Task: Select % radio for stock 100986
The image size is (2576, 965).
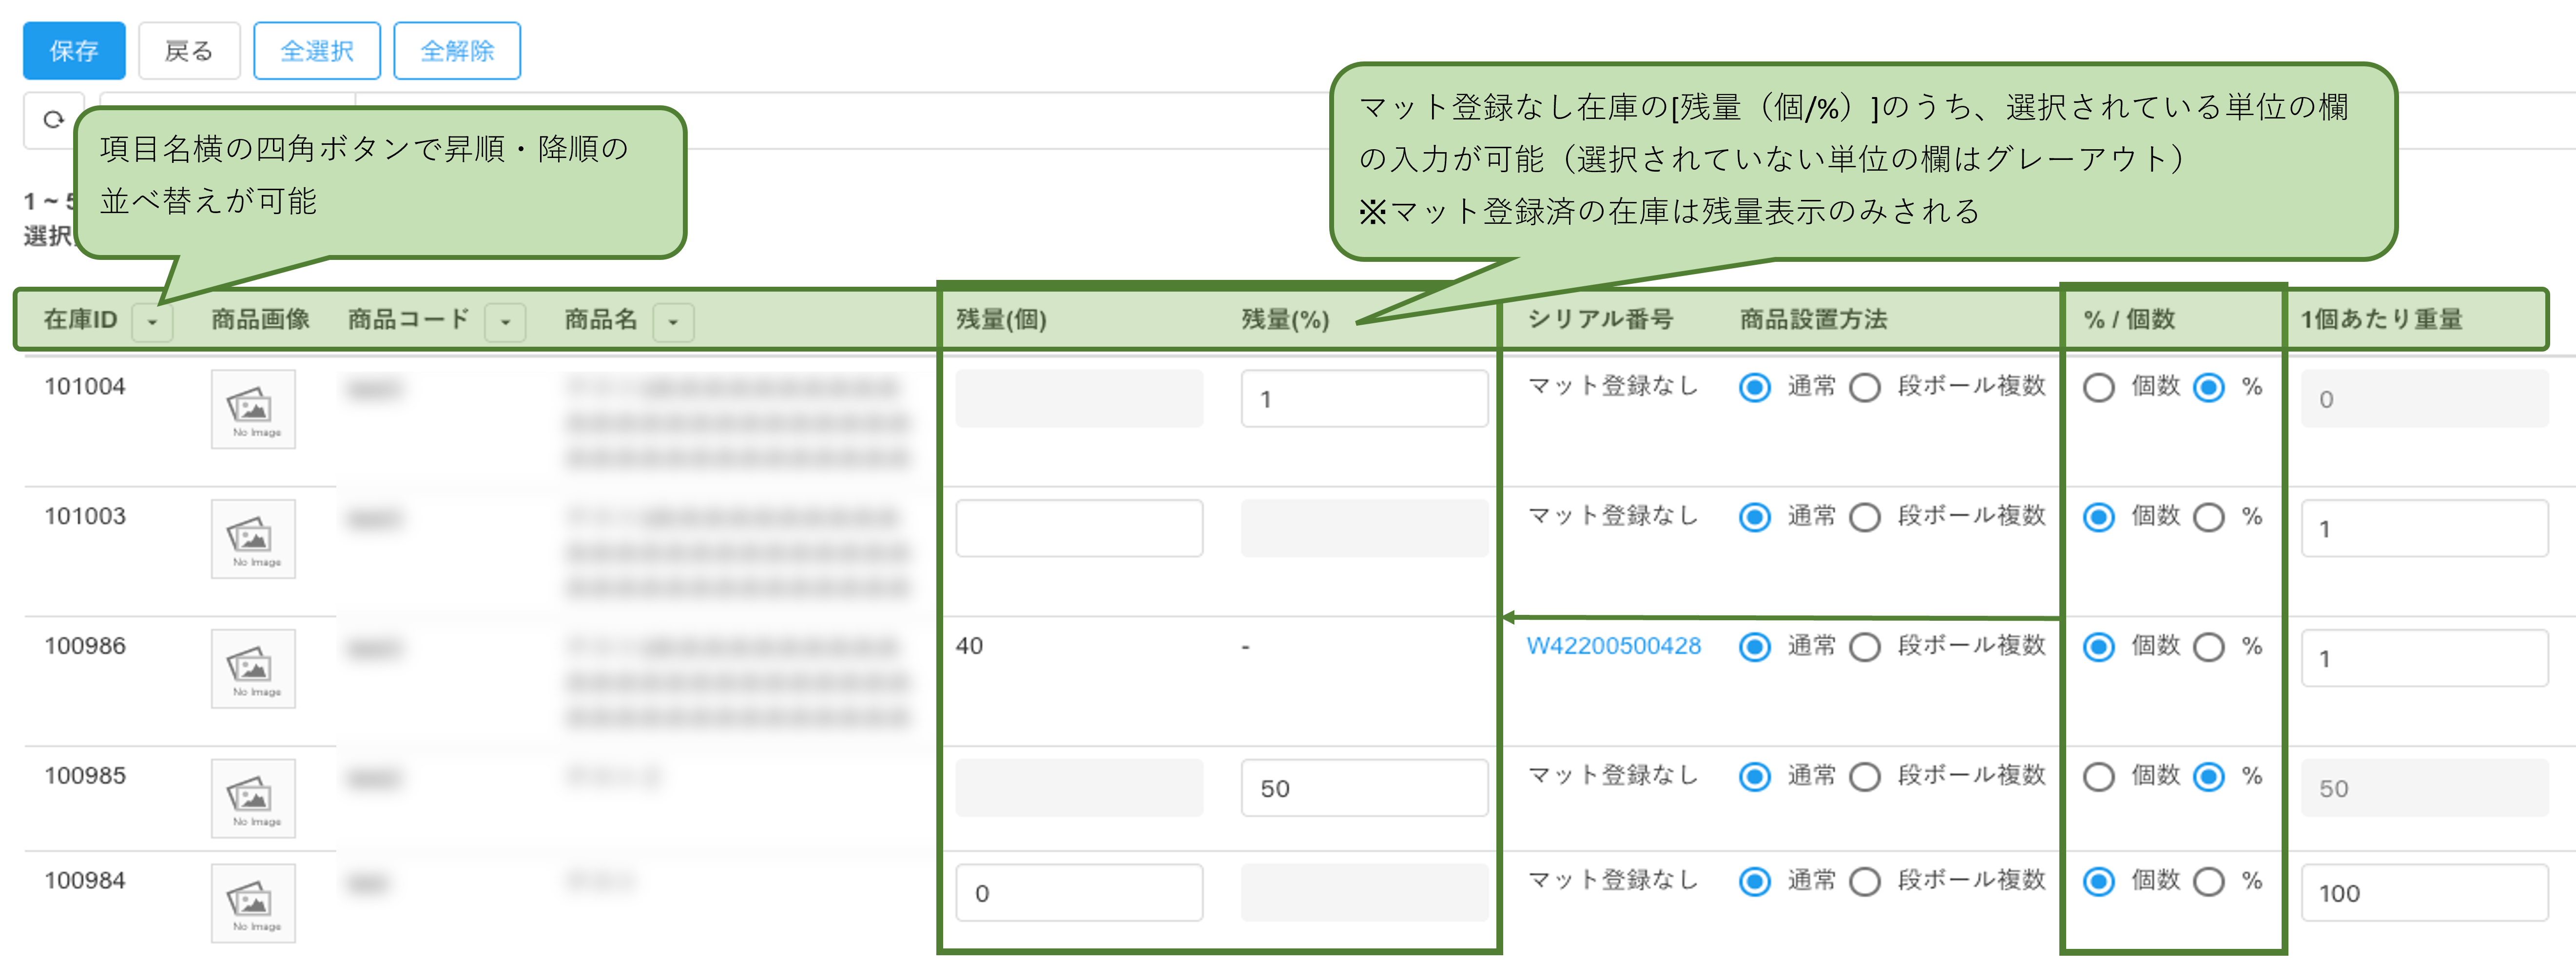Action: [x=2208, y=647]
